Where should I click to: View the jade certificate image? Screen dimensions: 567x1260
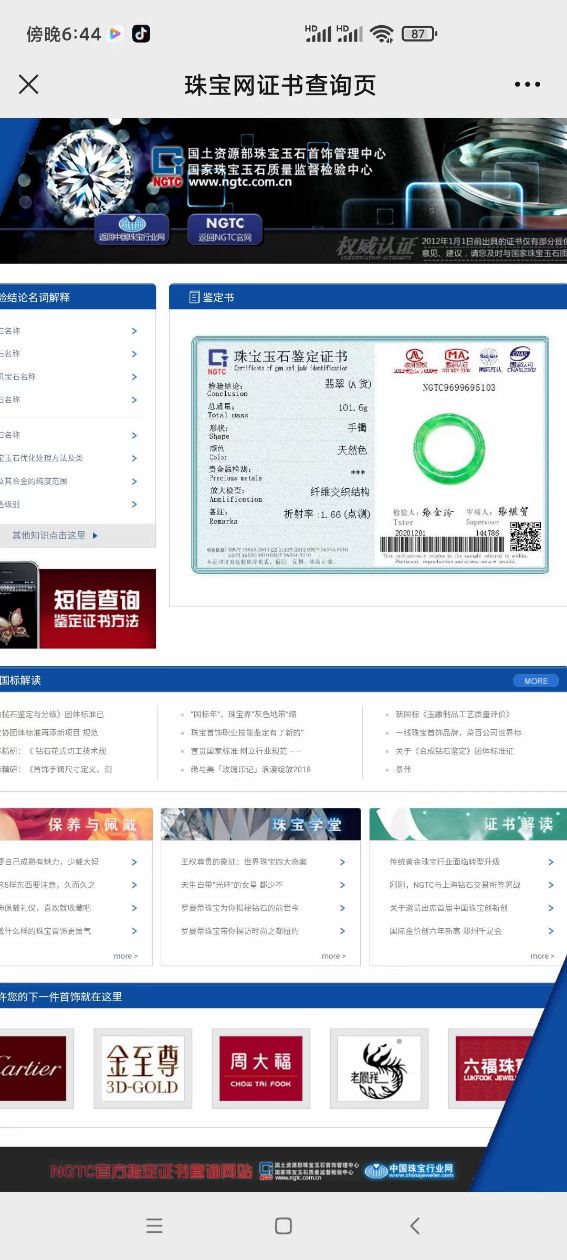coord(370,454)
